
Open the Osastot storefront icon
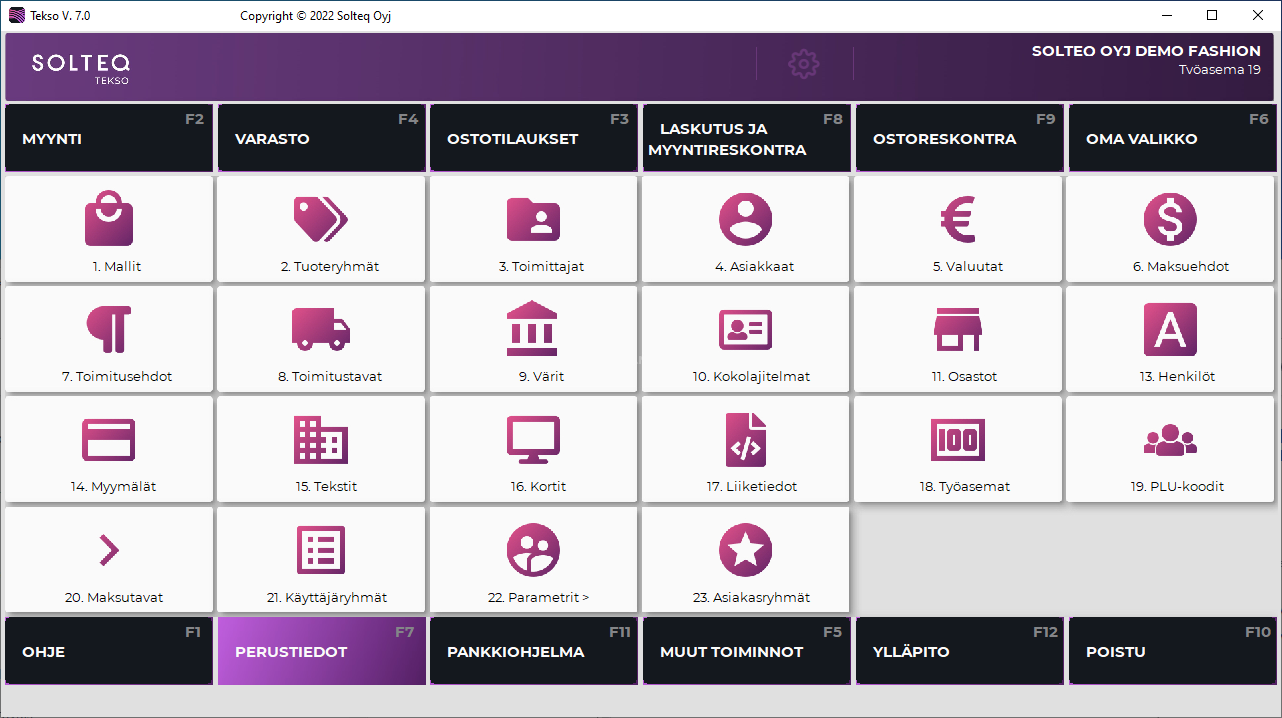coord(958,329)
